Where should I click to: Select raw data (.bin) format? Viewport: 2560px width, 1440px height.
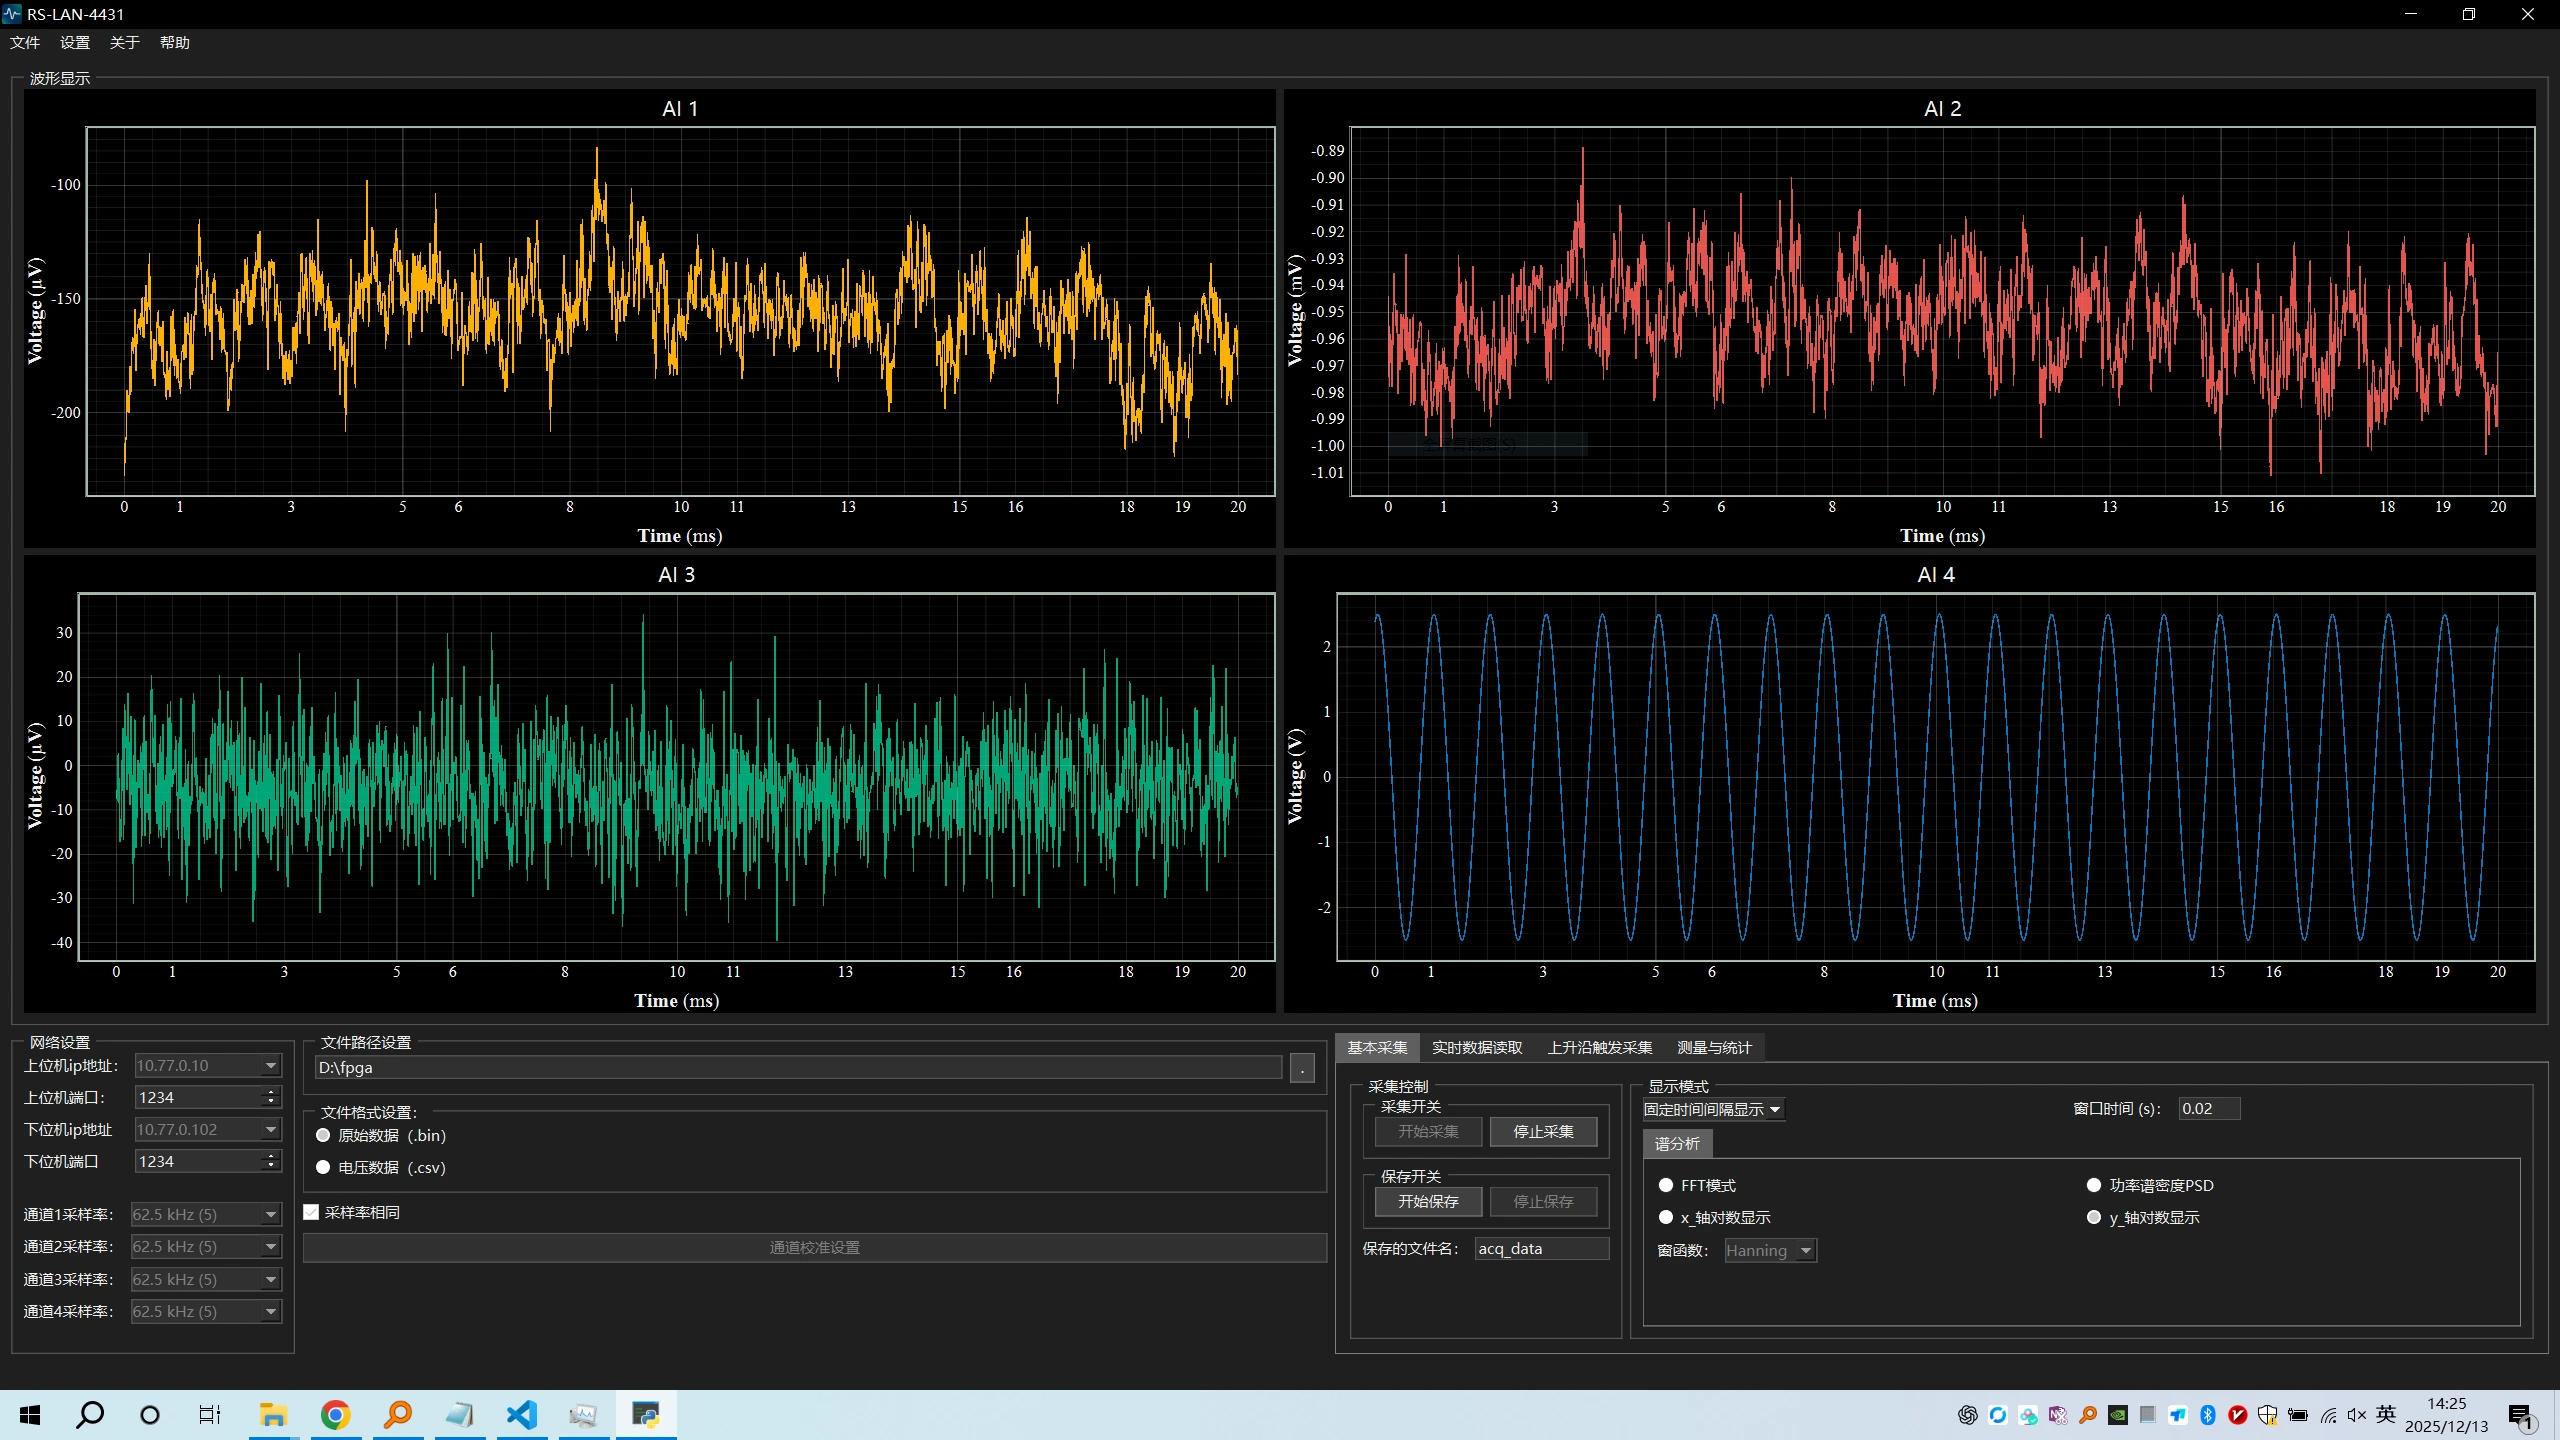point(323,1135)
